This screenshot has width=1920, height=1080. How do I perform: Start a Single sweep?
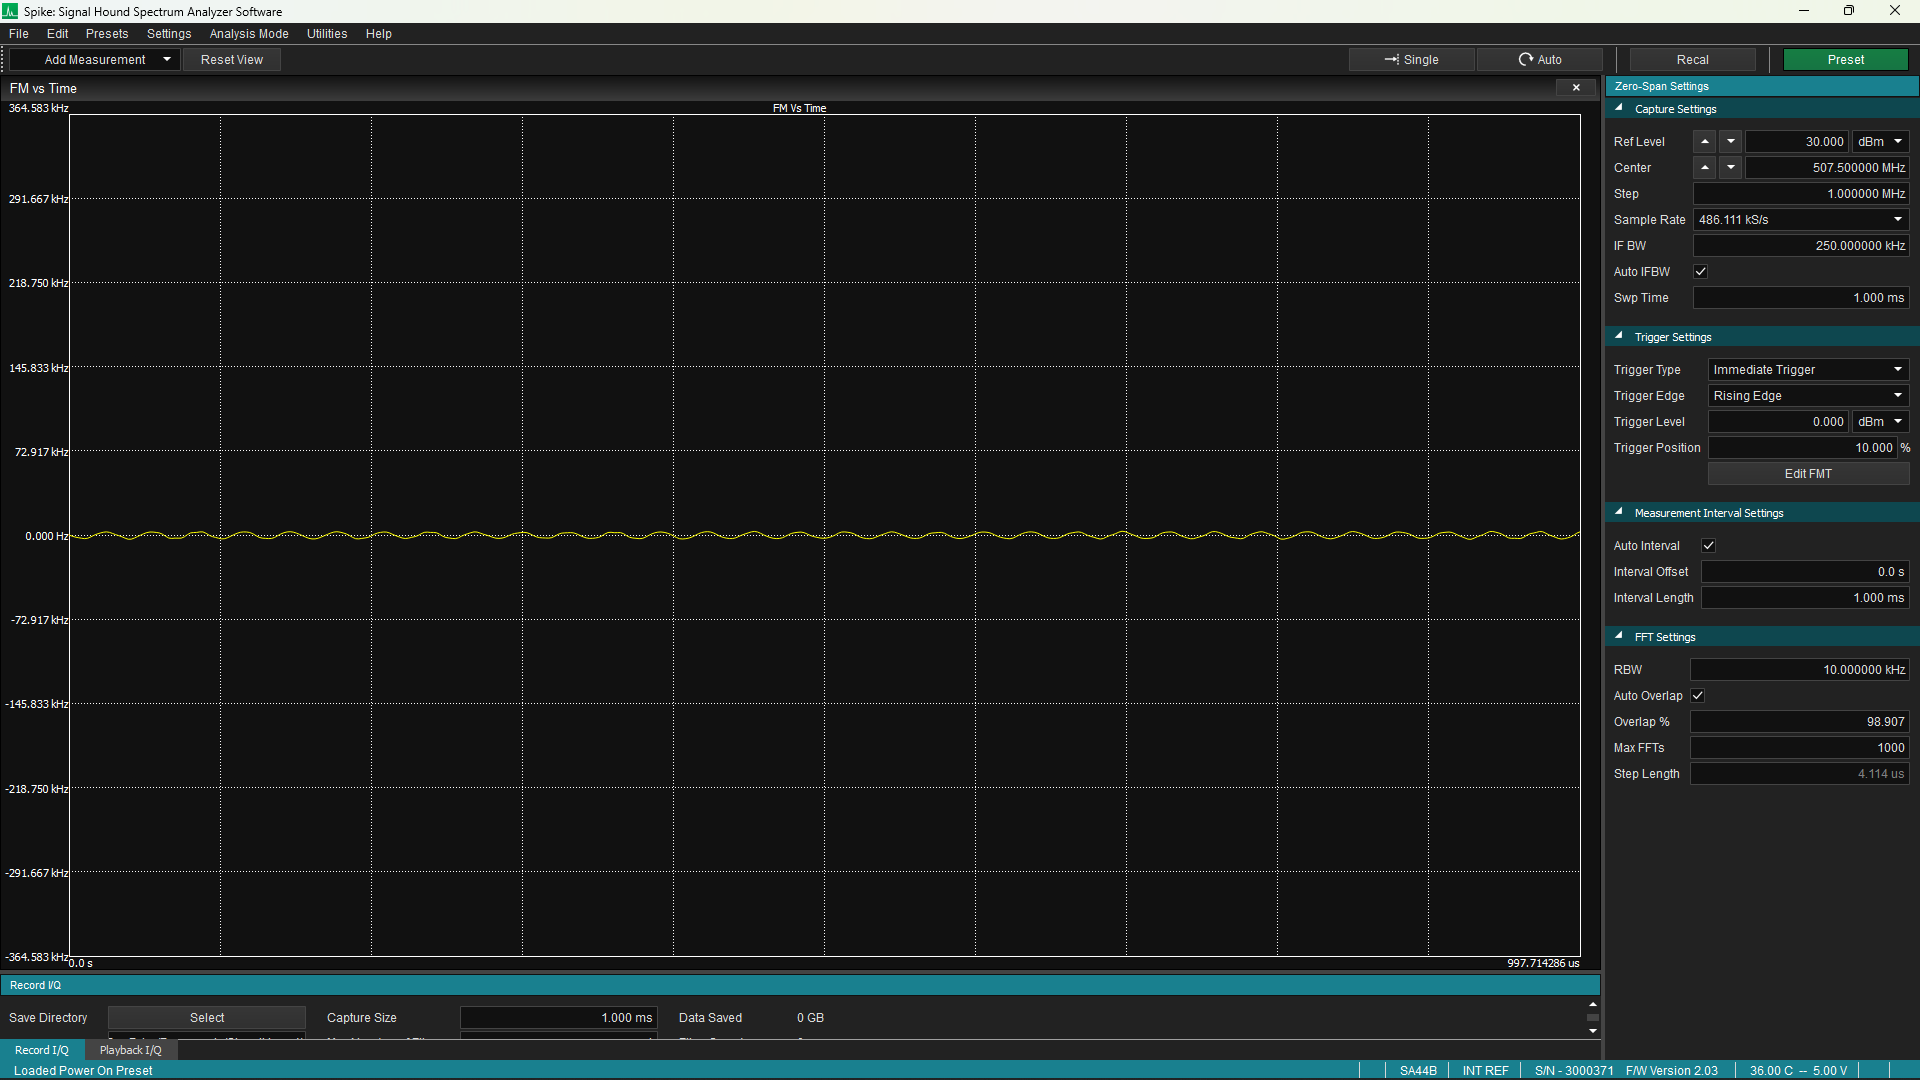[x=1411, y=60]
